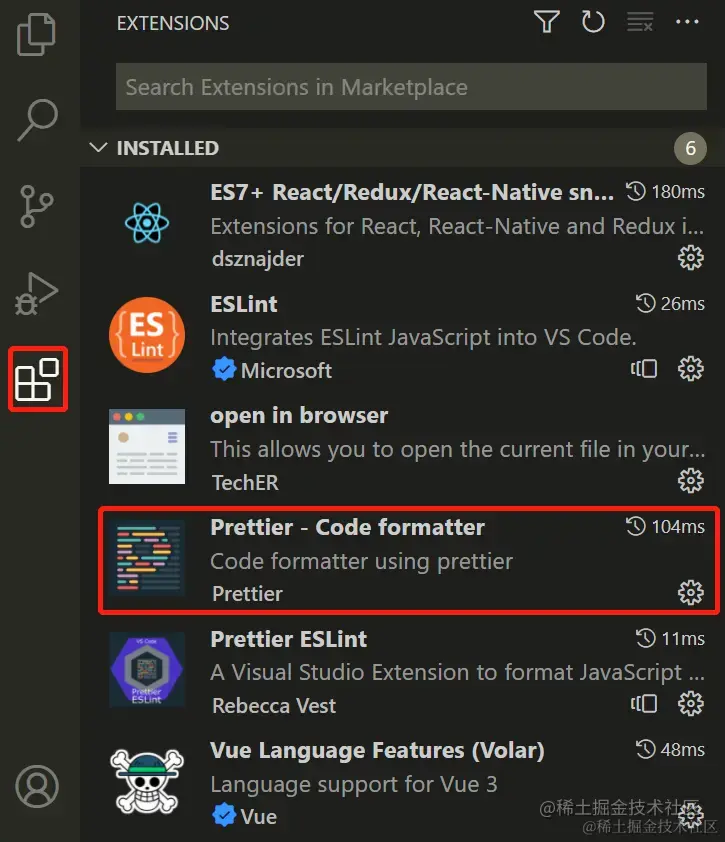Screen dimensions: 725x842
Task: Refresh the extensions list
Action: tap(593, 22)
